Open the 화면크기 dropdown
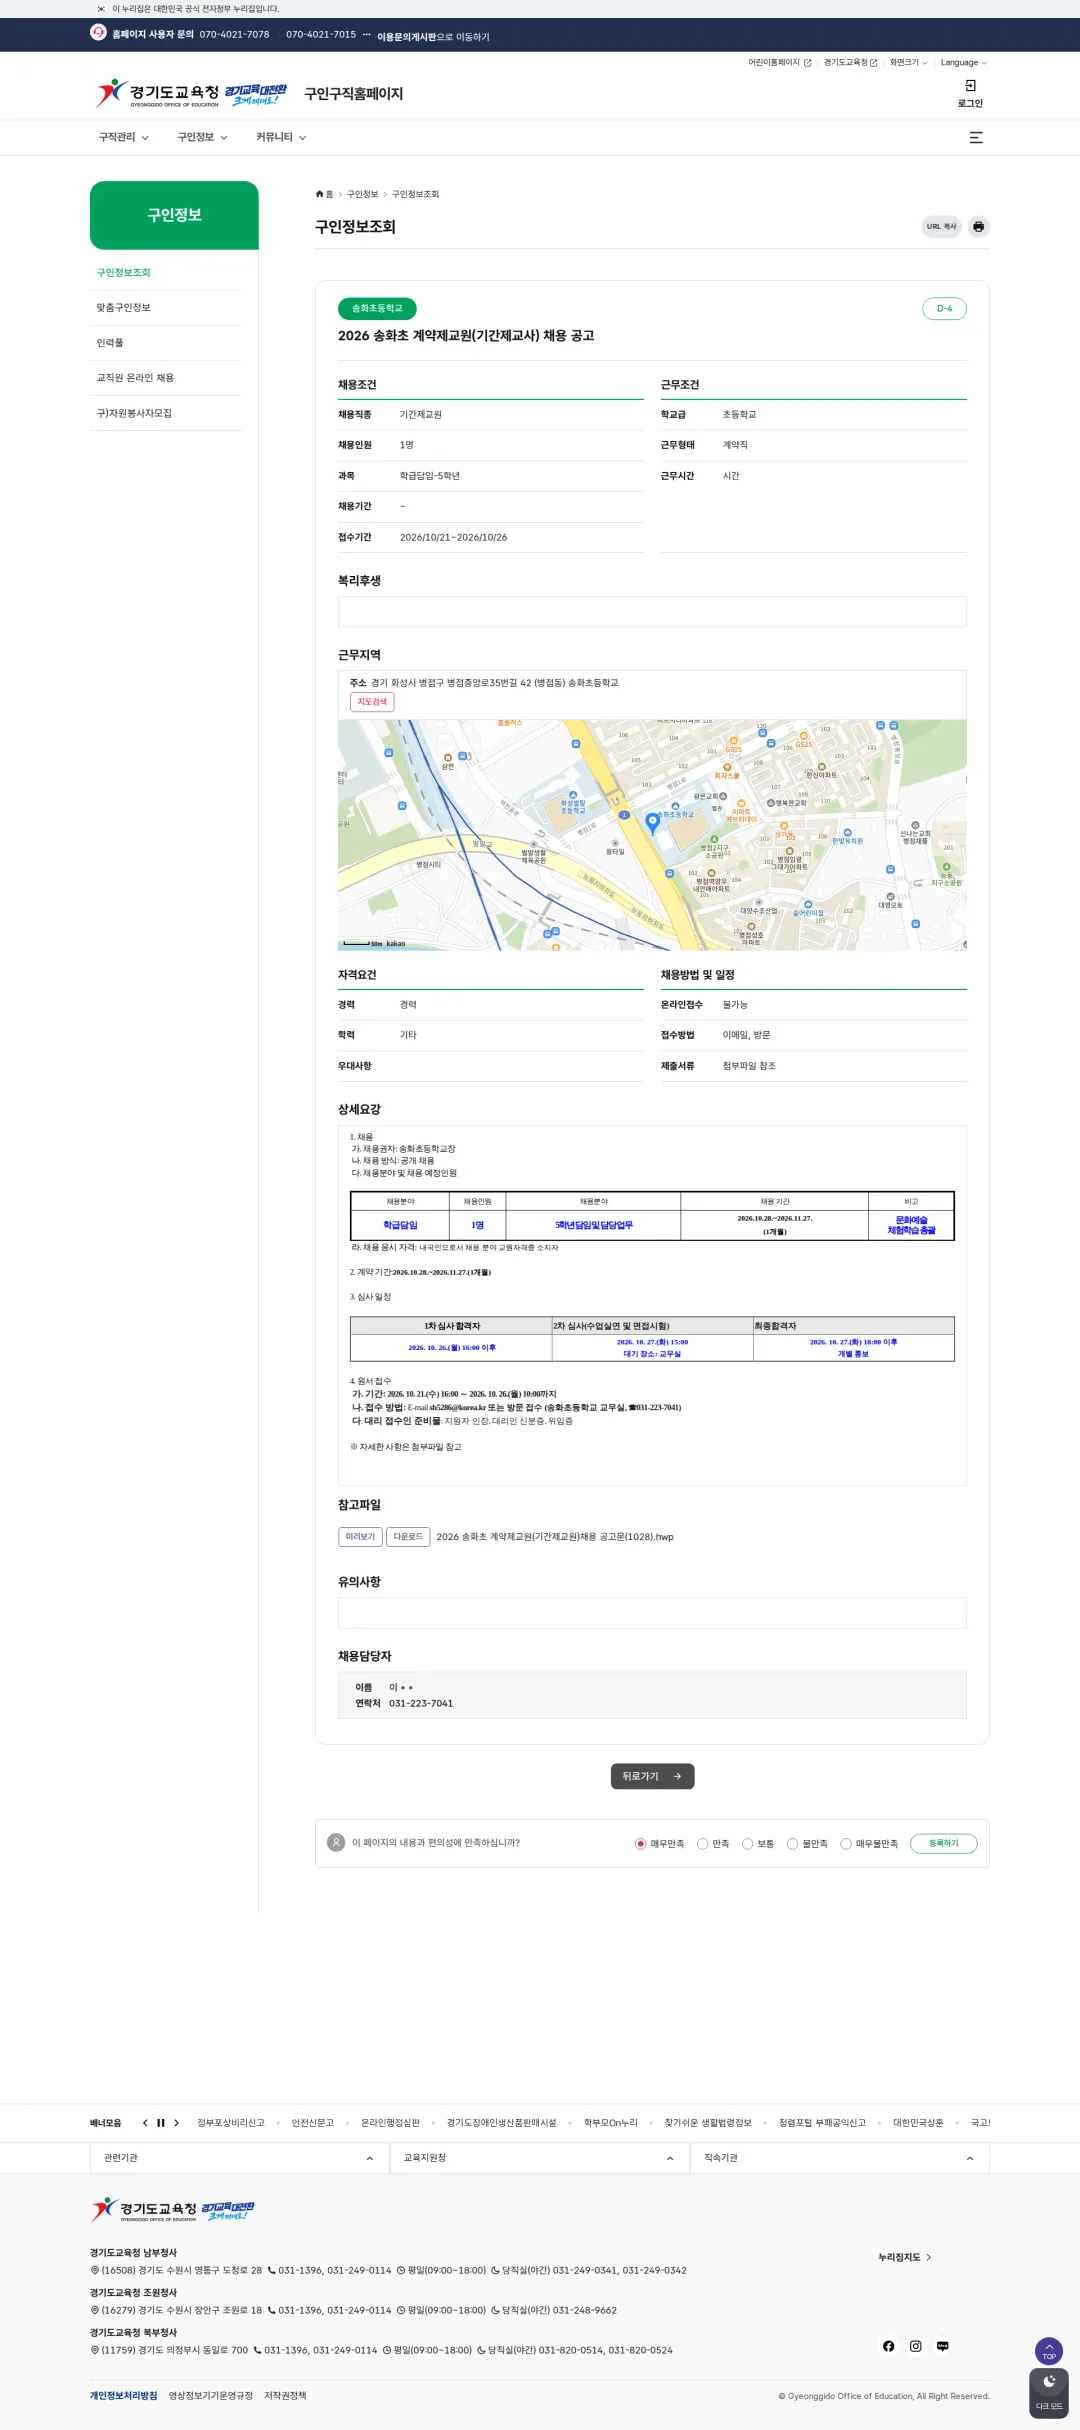Viewport: 1080px width, 2430px height. (908, 63)
